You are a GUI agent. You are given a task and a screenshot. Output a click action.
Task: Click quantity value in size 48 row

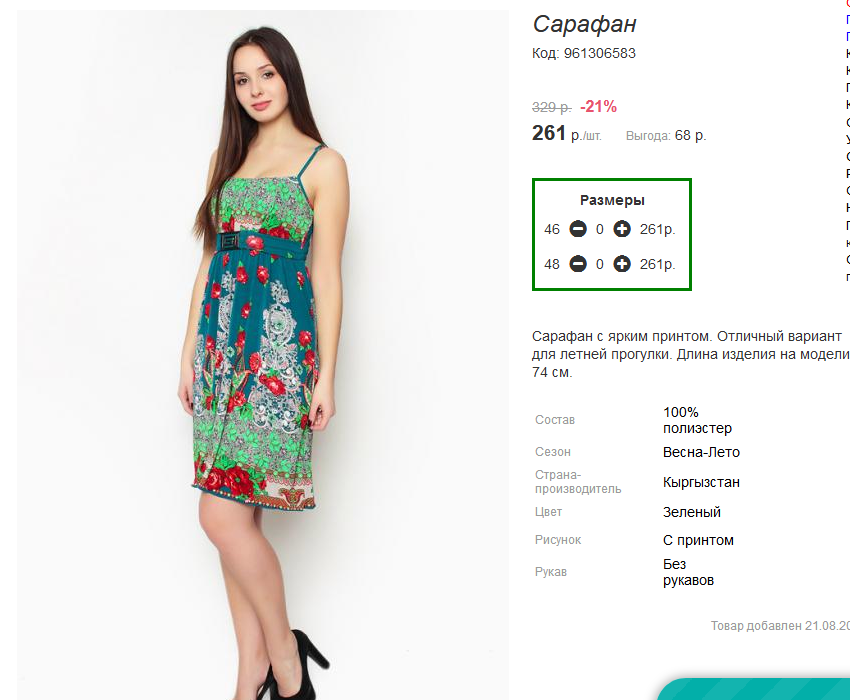point(600,264)
